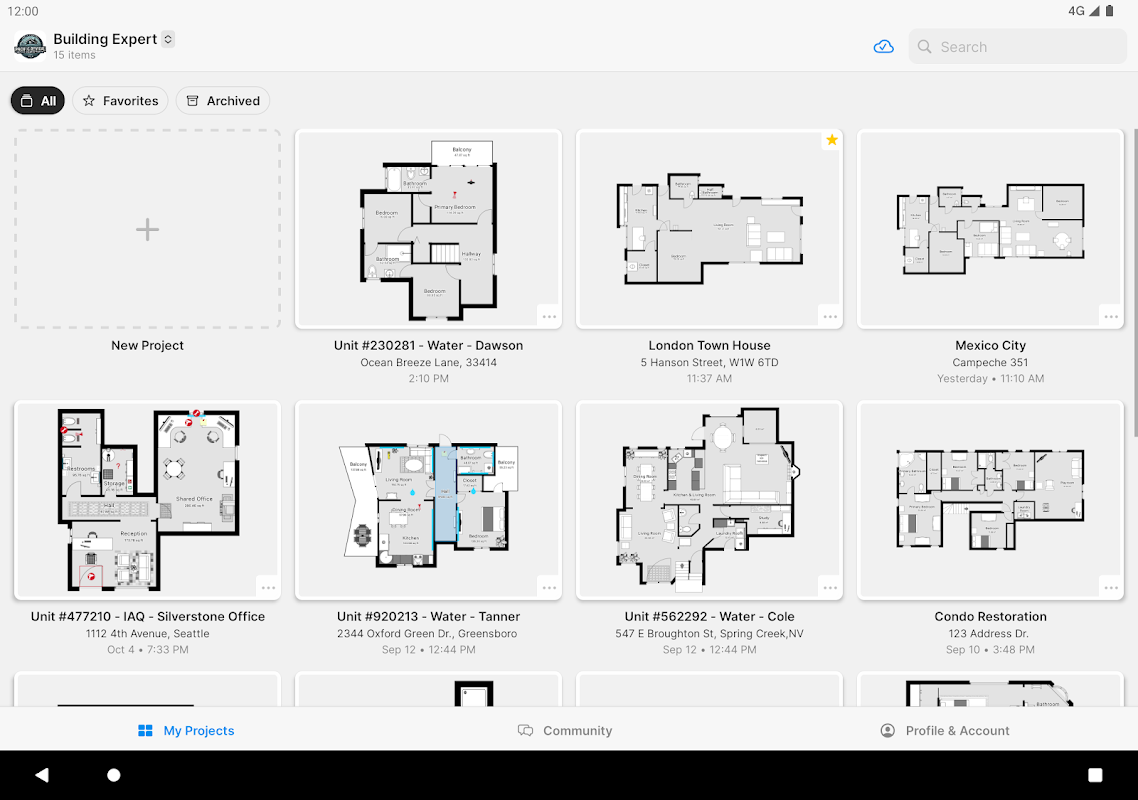This screenshot has height=800, width=1138.
Task: Tap the Android back navigation button
Action: tap(42, 775)
